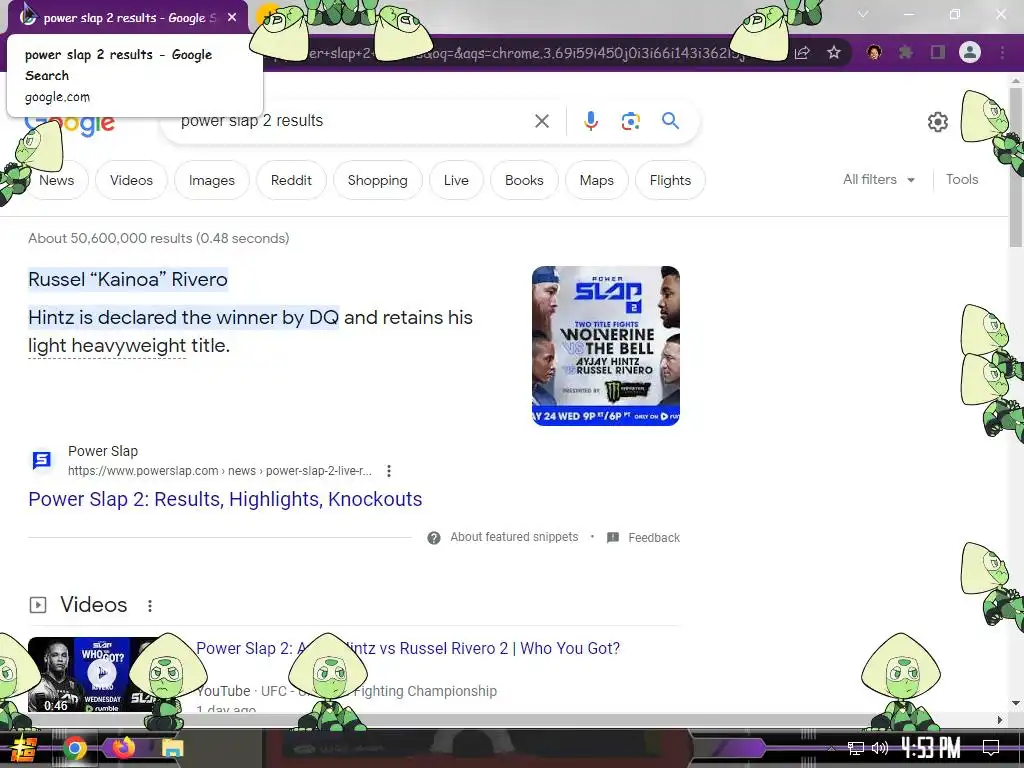Click the round avatar extension icon in toolbar
1024x768 pixels.
point(874,52)
